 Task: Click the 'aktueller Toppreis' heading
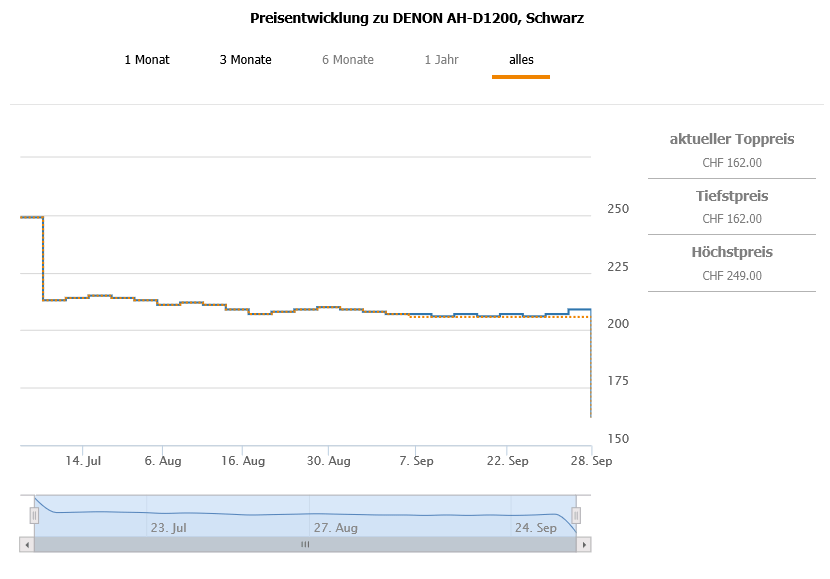point(732,139)
